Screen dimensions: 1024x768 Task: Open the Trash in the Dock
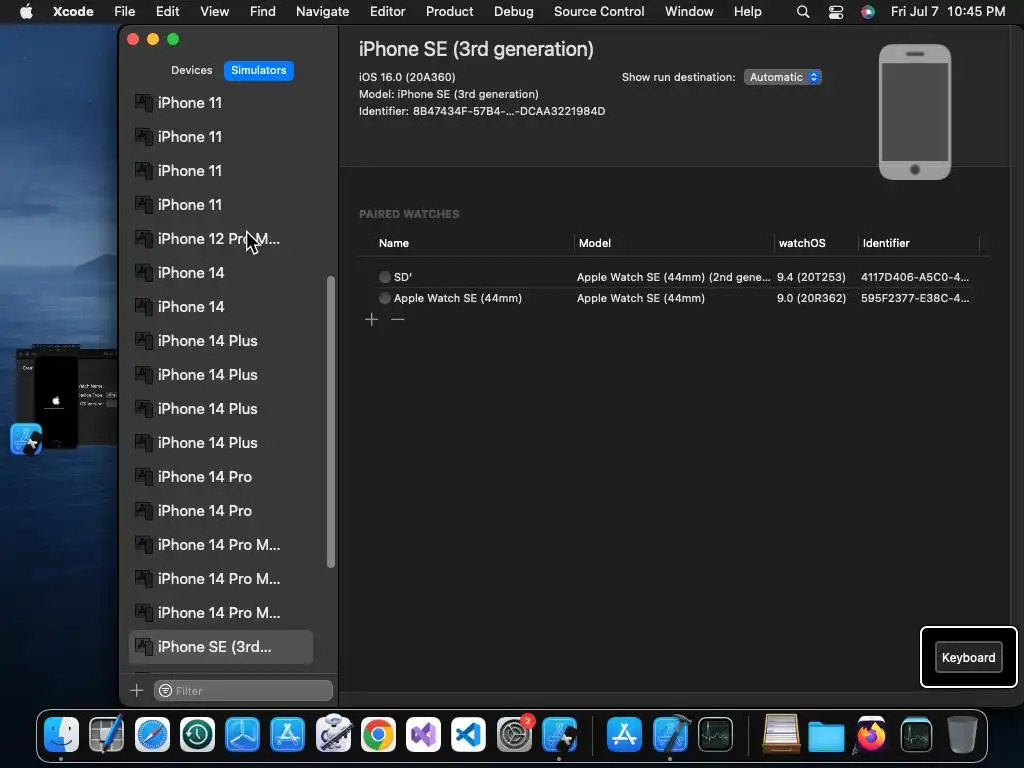coord(961,735)
